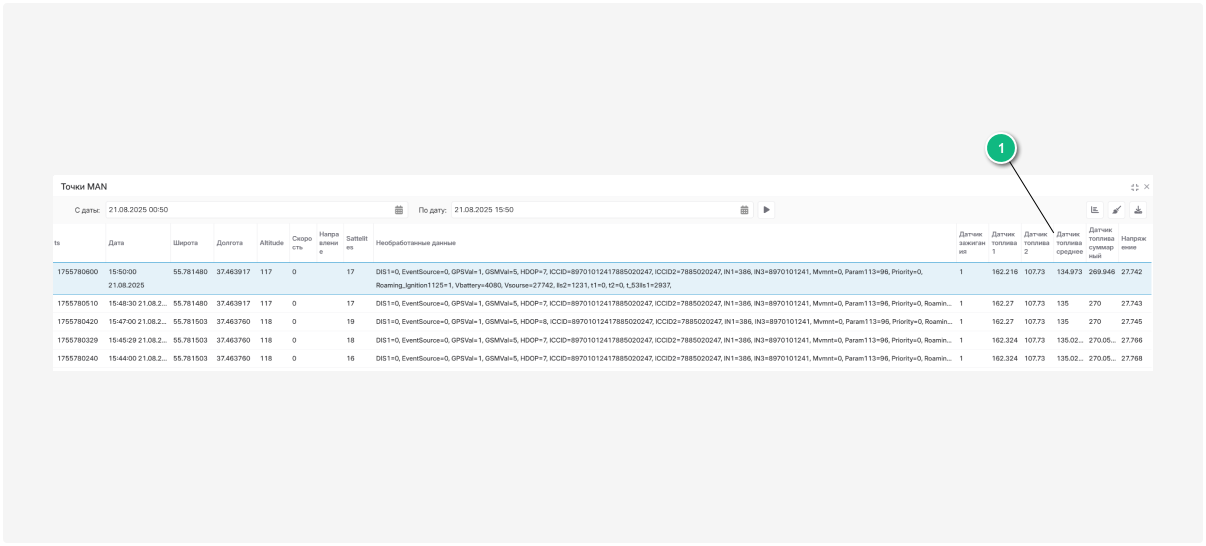The height and width of the screenshot is (546, 1206).
Task: Click the 'Датчик зажигания' column header
Action: (972, 243)
